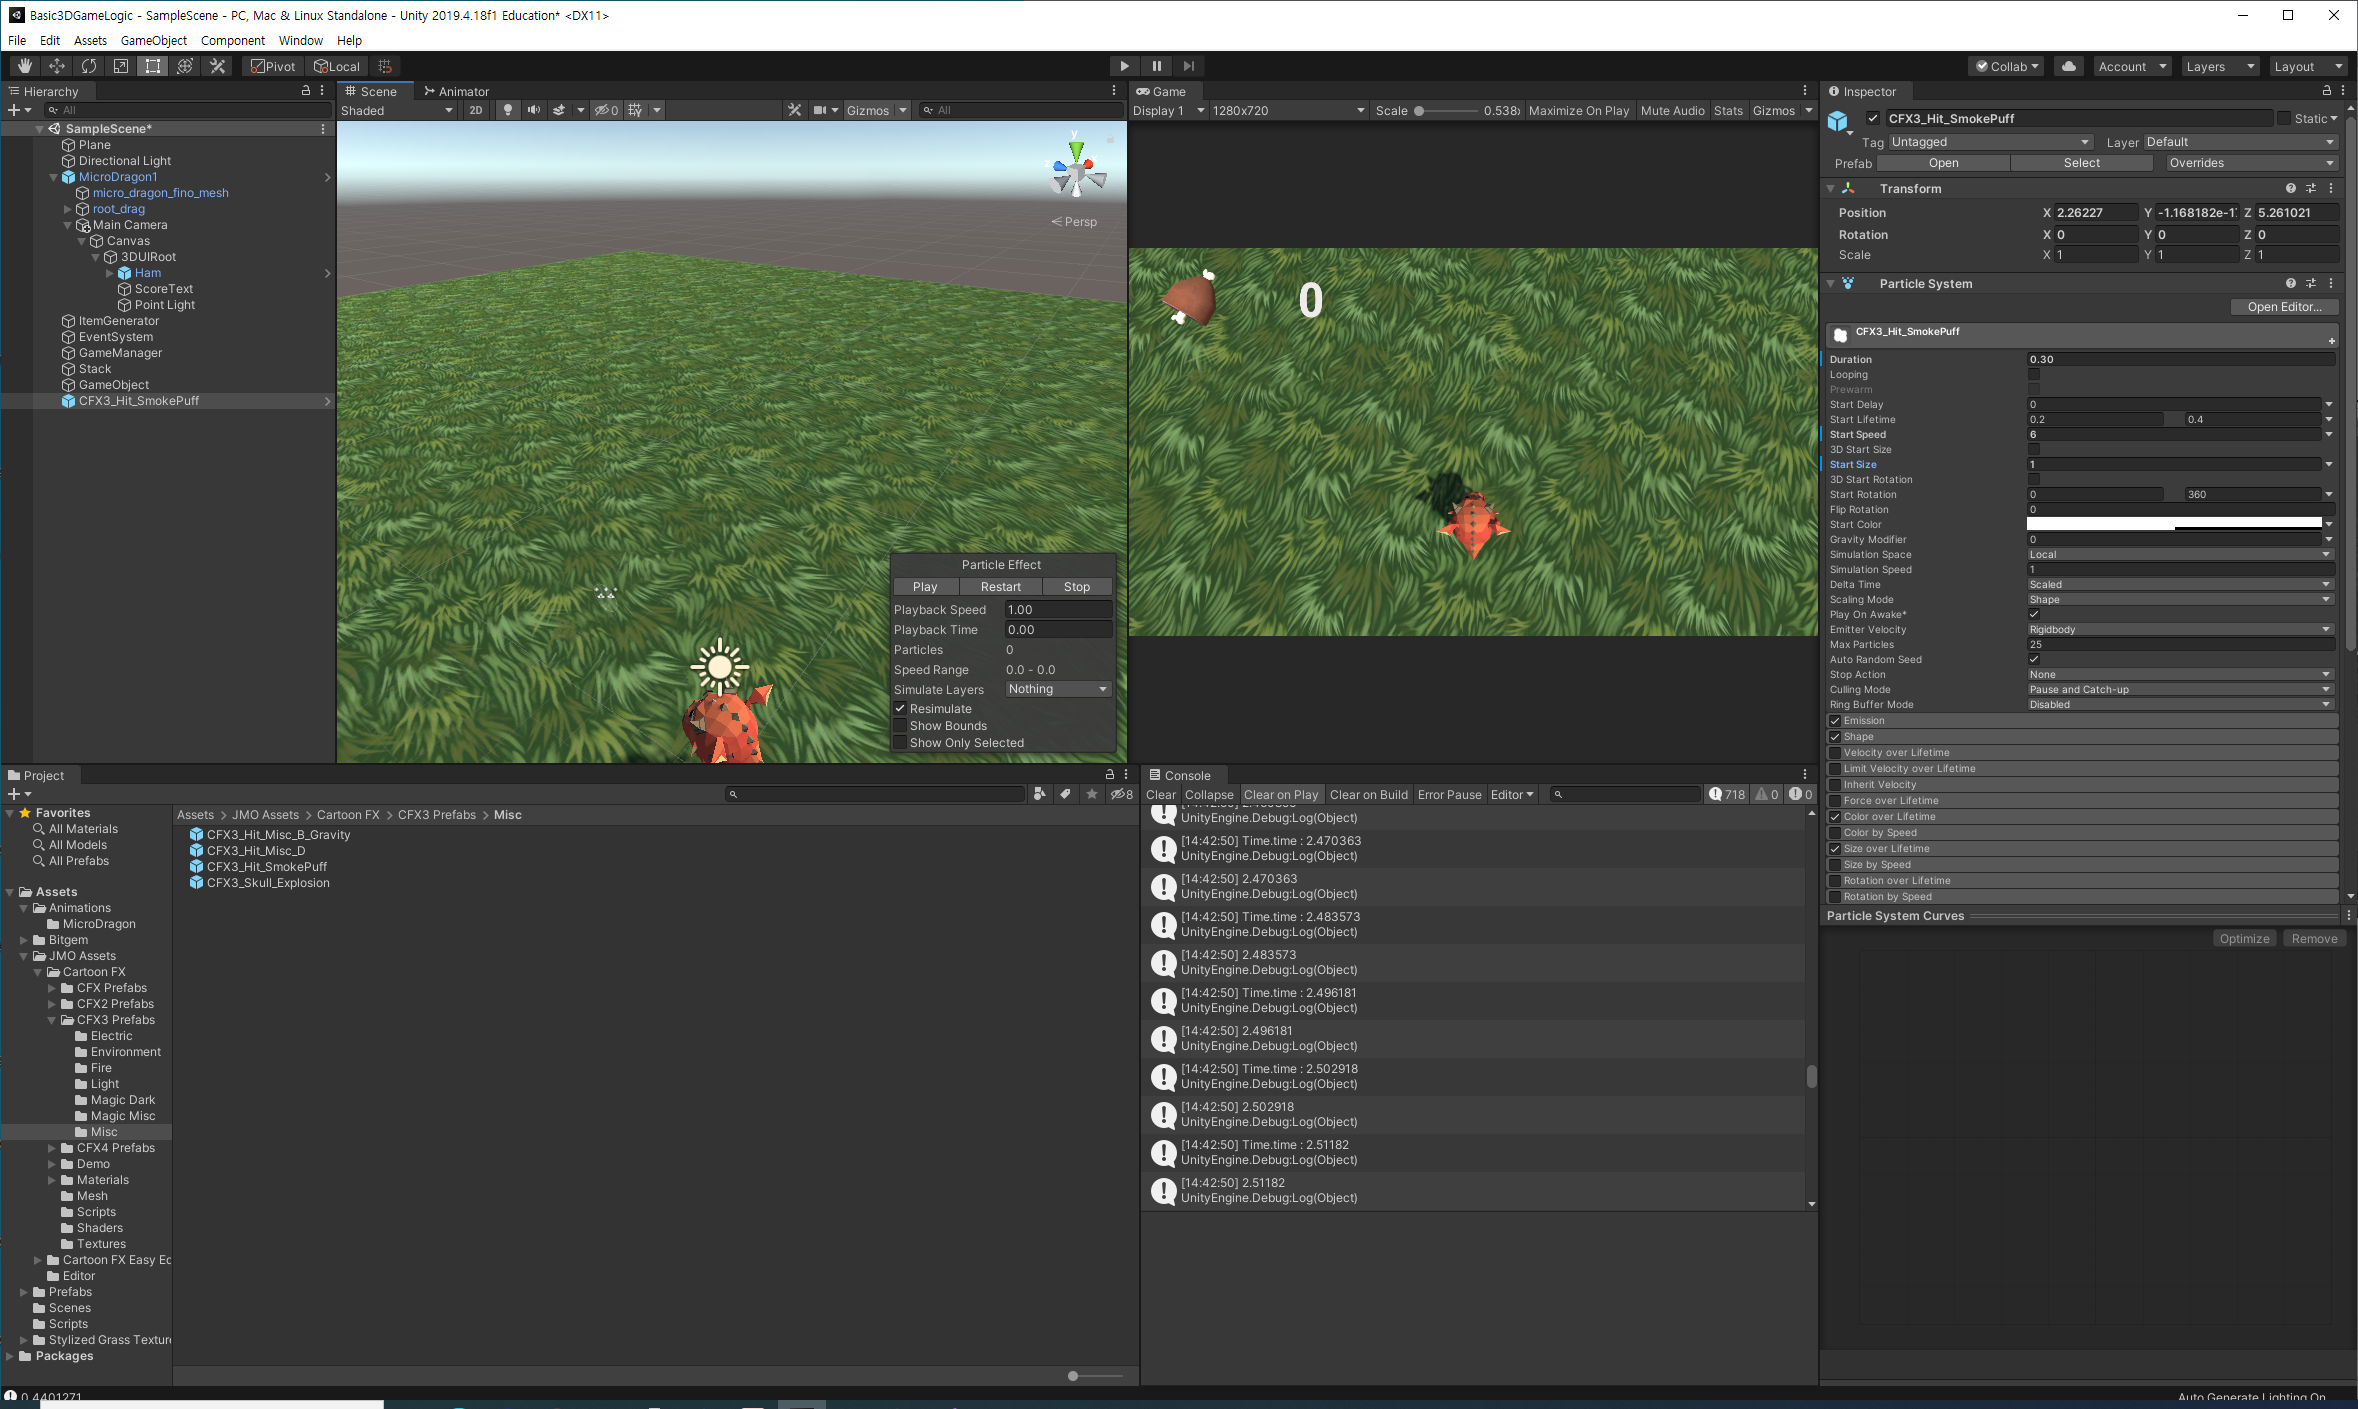Screen dimensions: 2358x1409
Task: Switch to the Animator tab
Action: (456, 91)
